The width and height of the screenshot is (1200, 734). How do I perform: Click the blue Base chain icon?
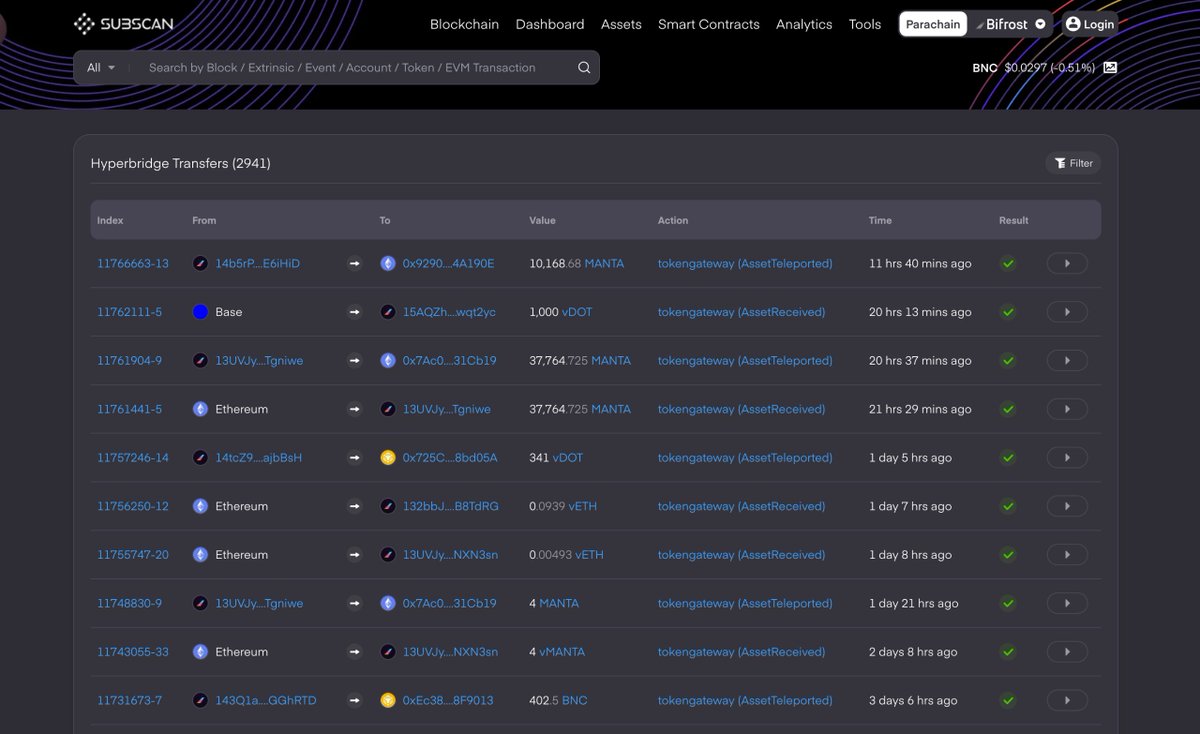(200, 312)
